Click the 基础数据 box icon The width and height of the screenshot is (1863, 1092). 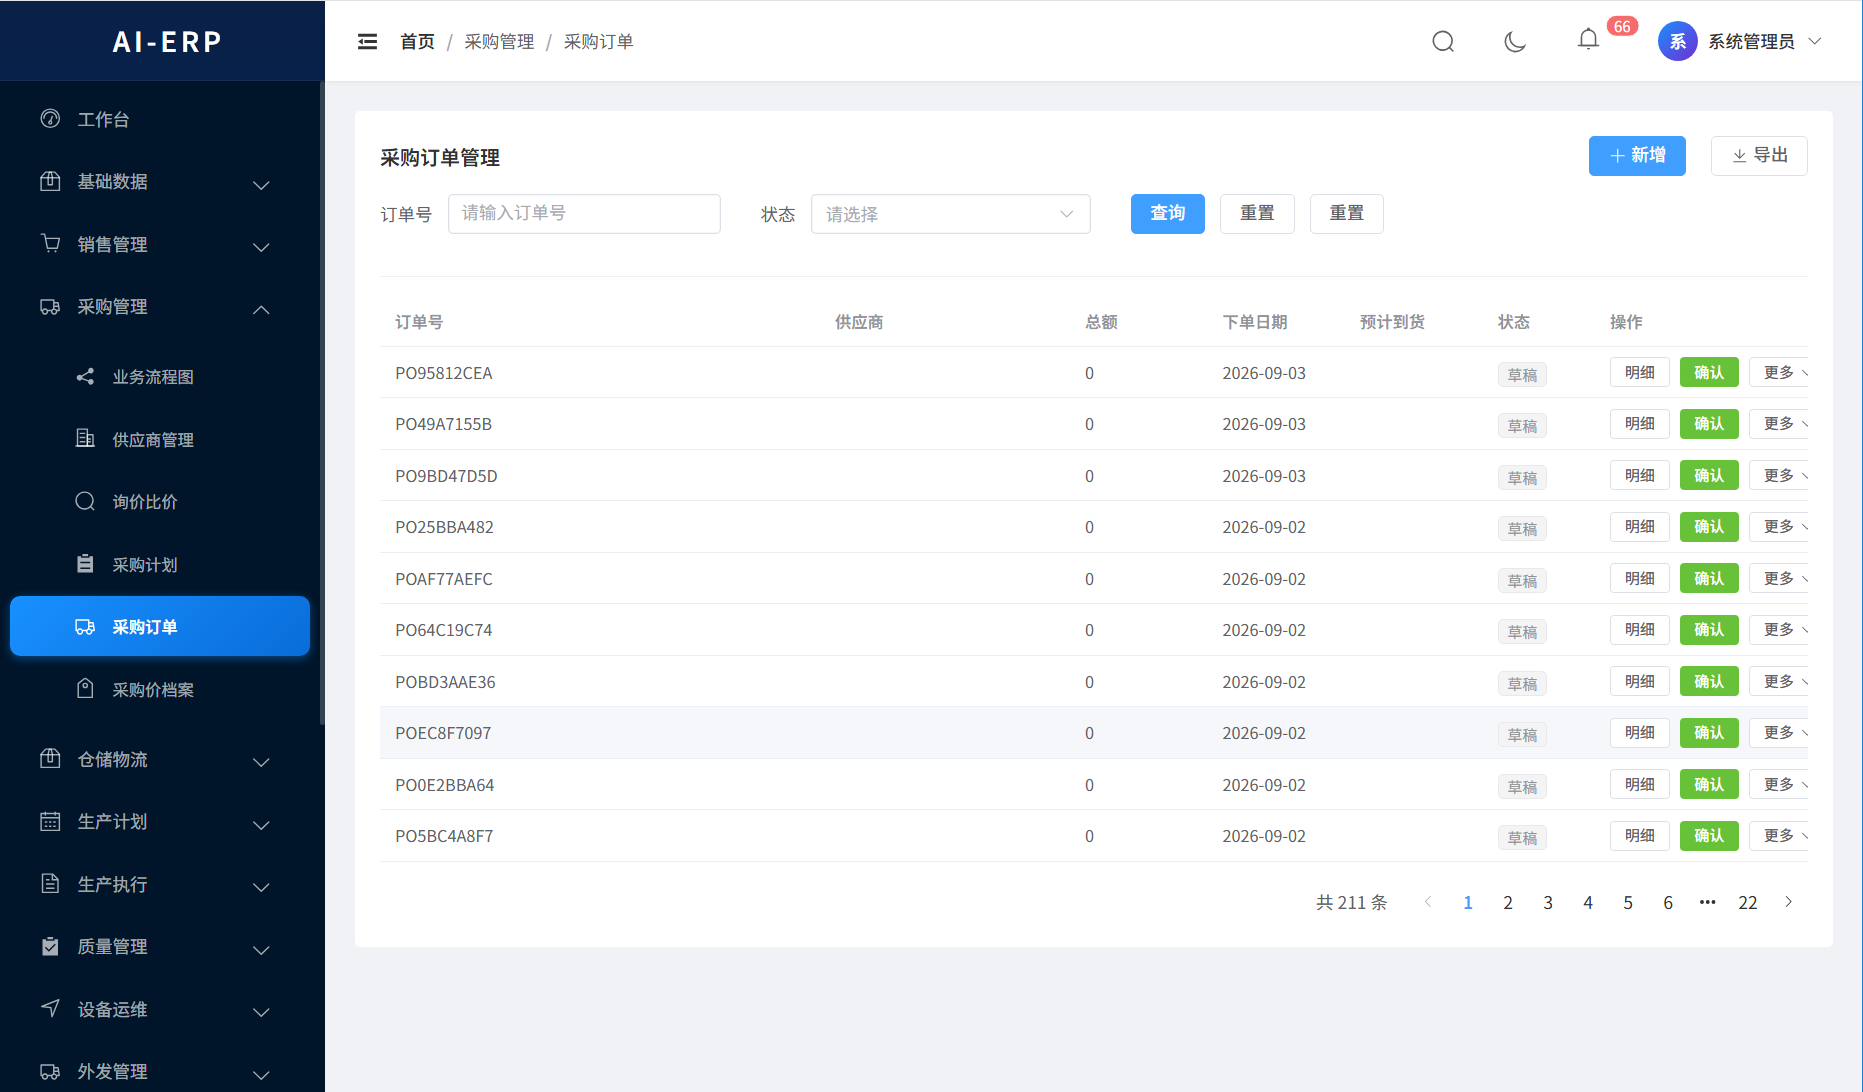tap(50, 181)
